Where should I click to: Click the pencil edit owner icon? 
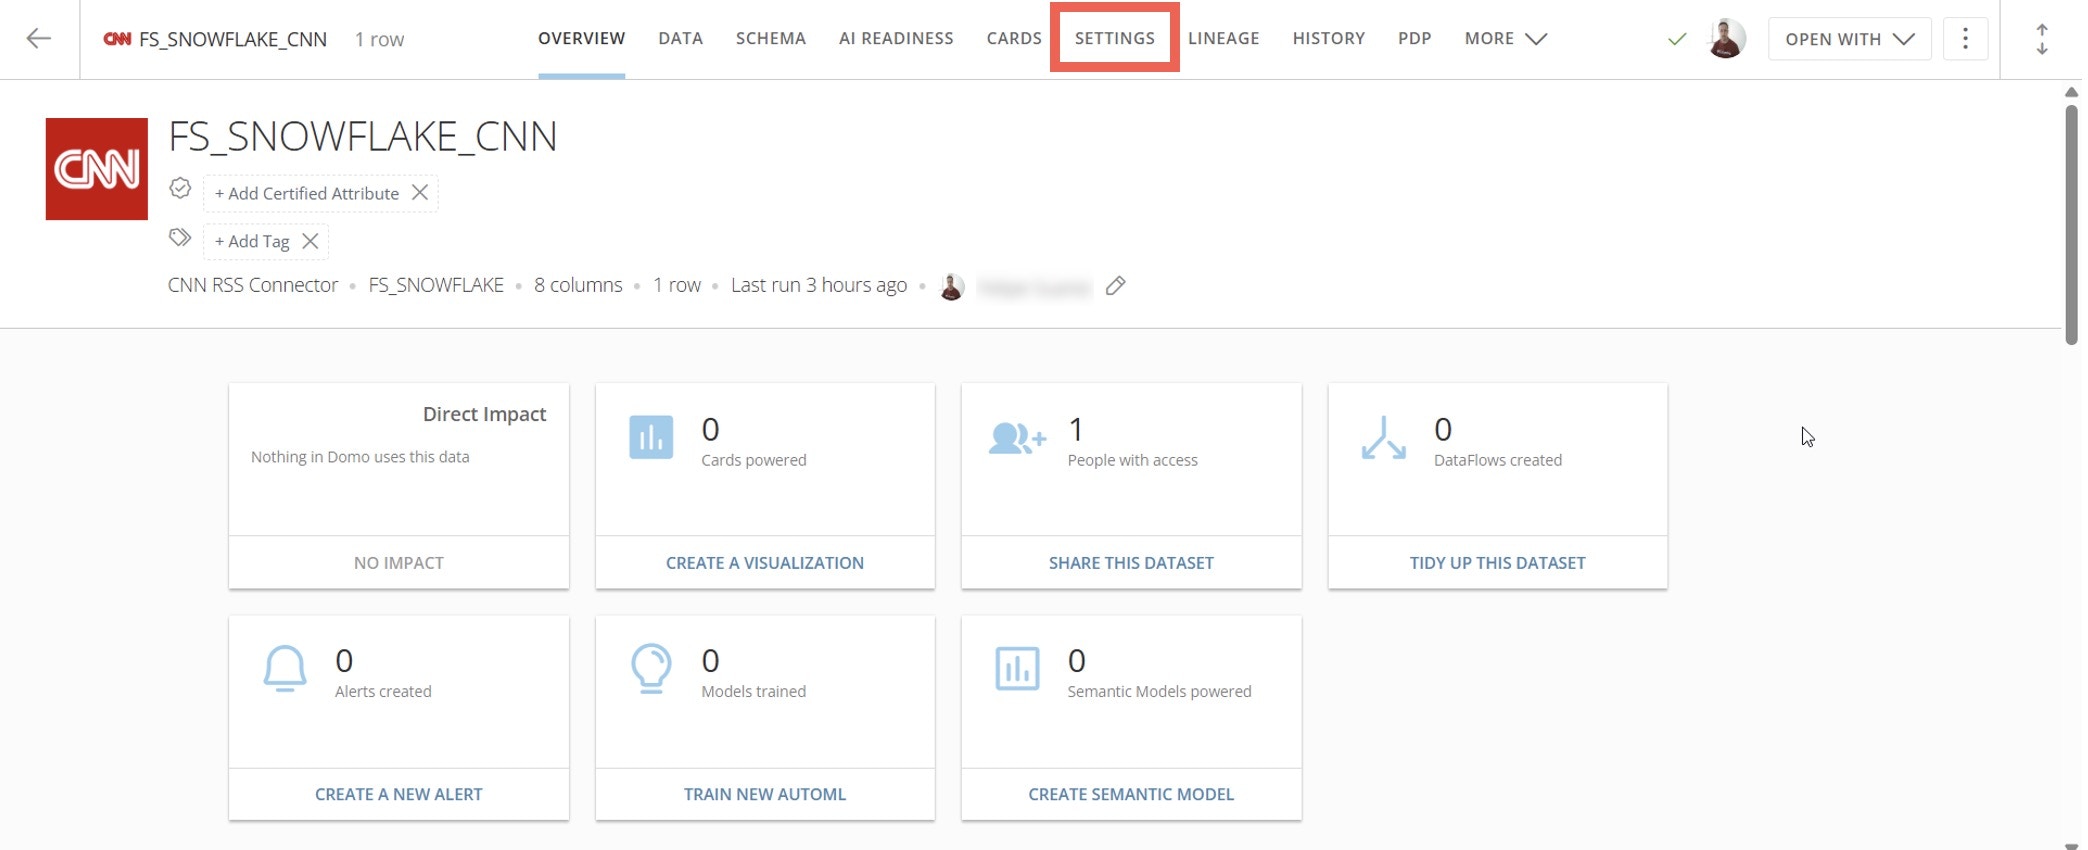[x=1116, y=286]
